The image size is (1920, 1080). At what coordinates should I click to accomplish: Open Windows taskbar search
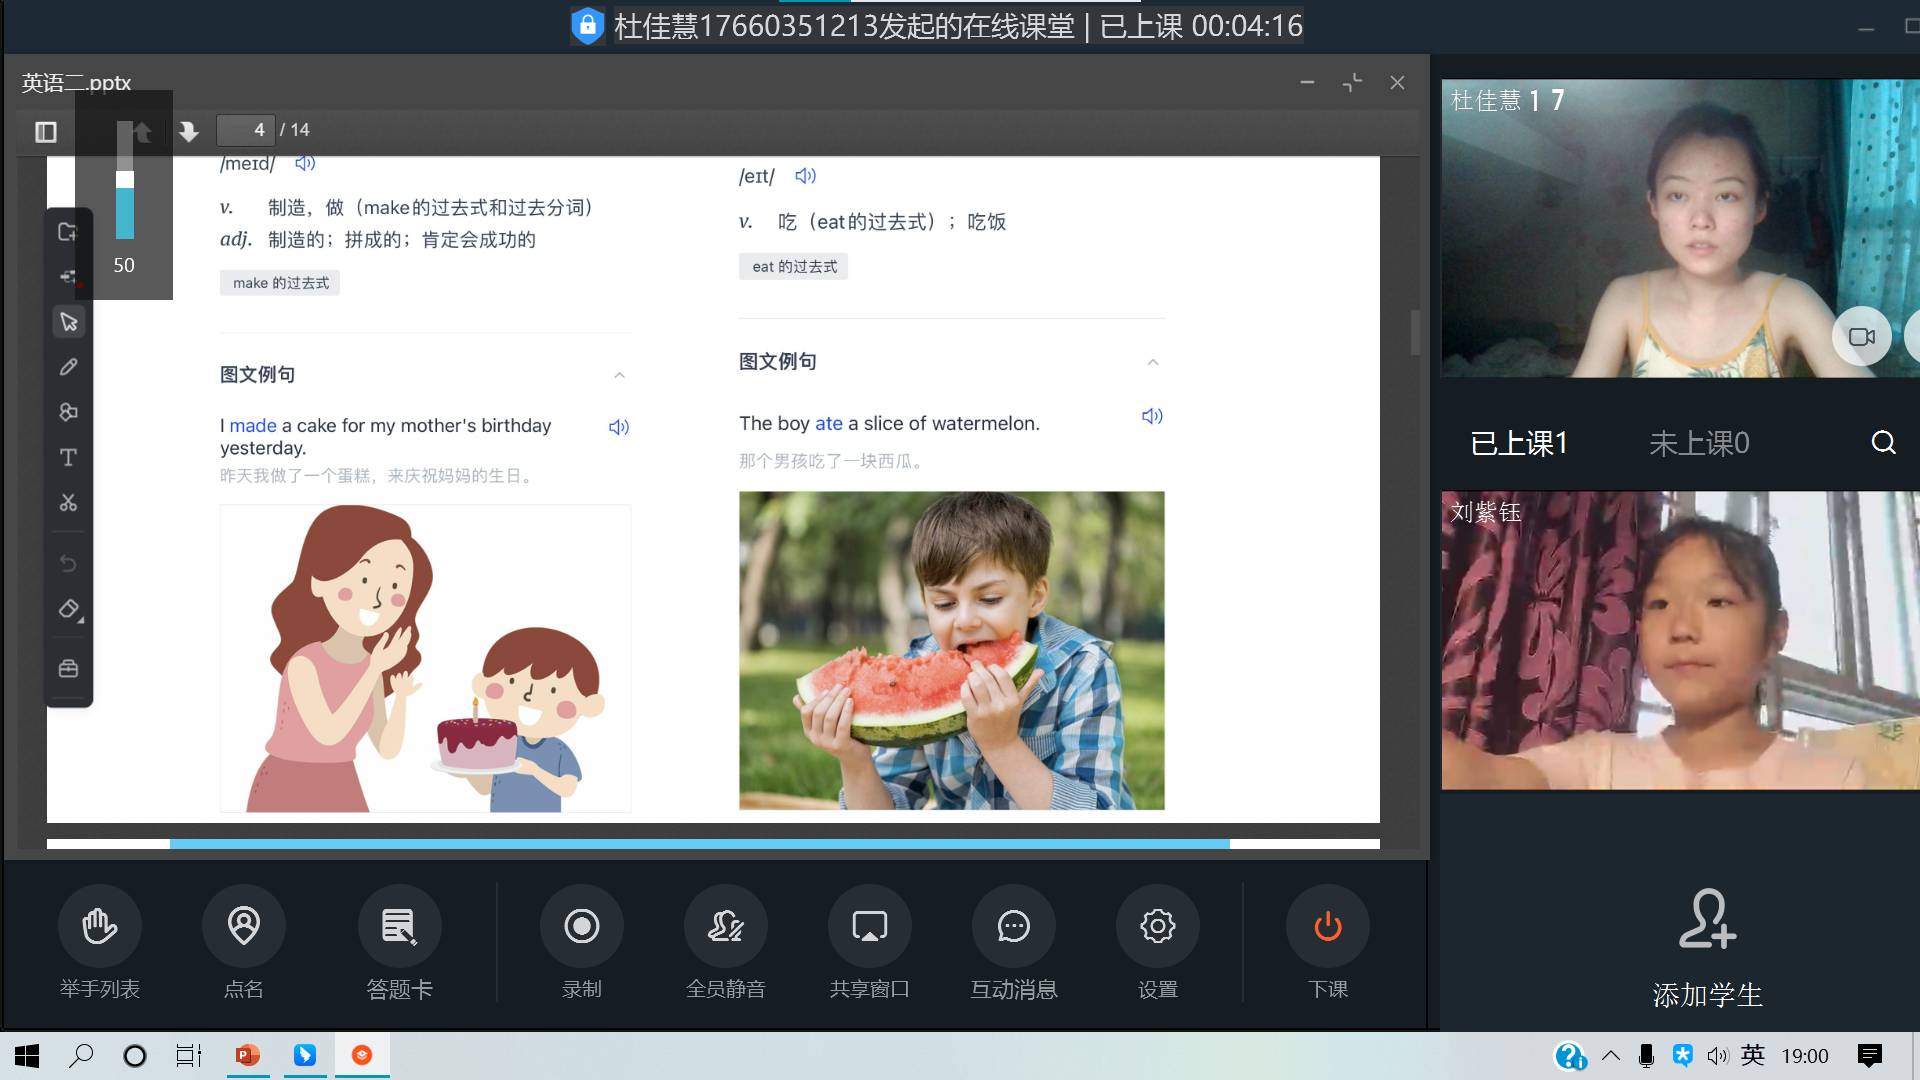click(x=81, y=1055)
